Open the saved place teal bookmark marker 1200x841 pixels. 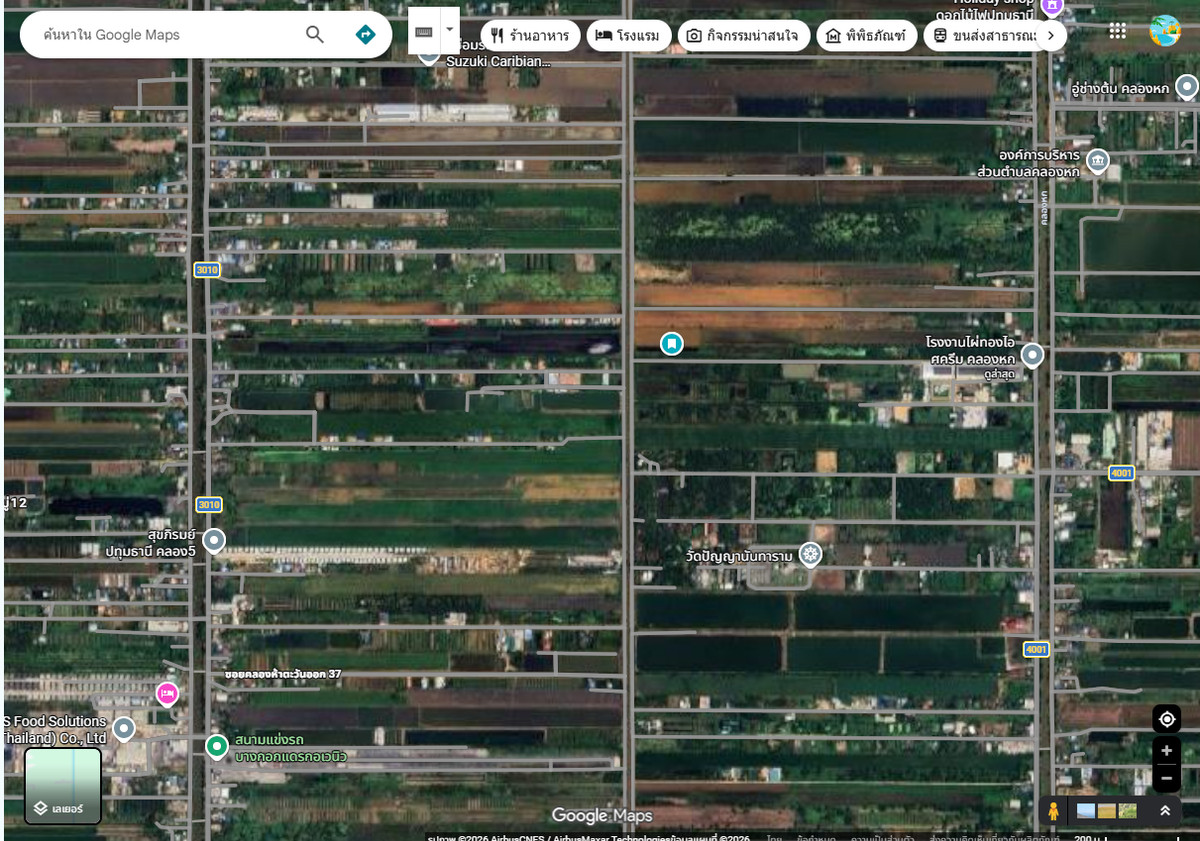(x=672, y=344)
